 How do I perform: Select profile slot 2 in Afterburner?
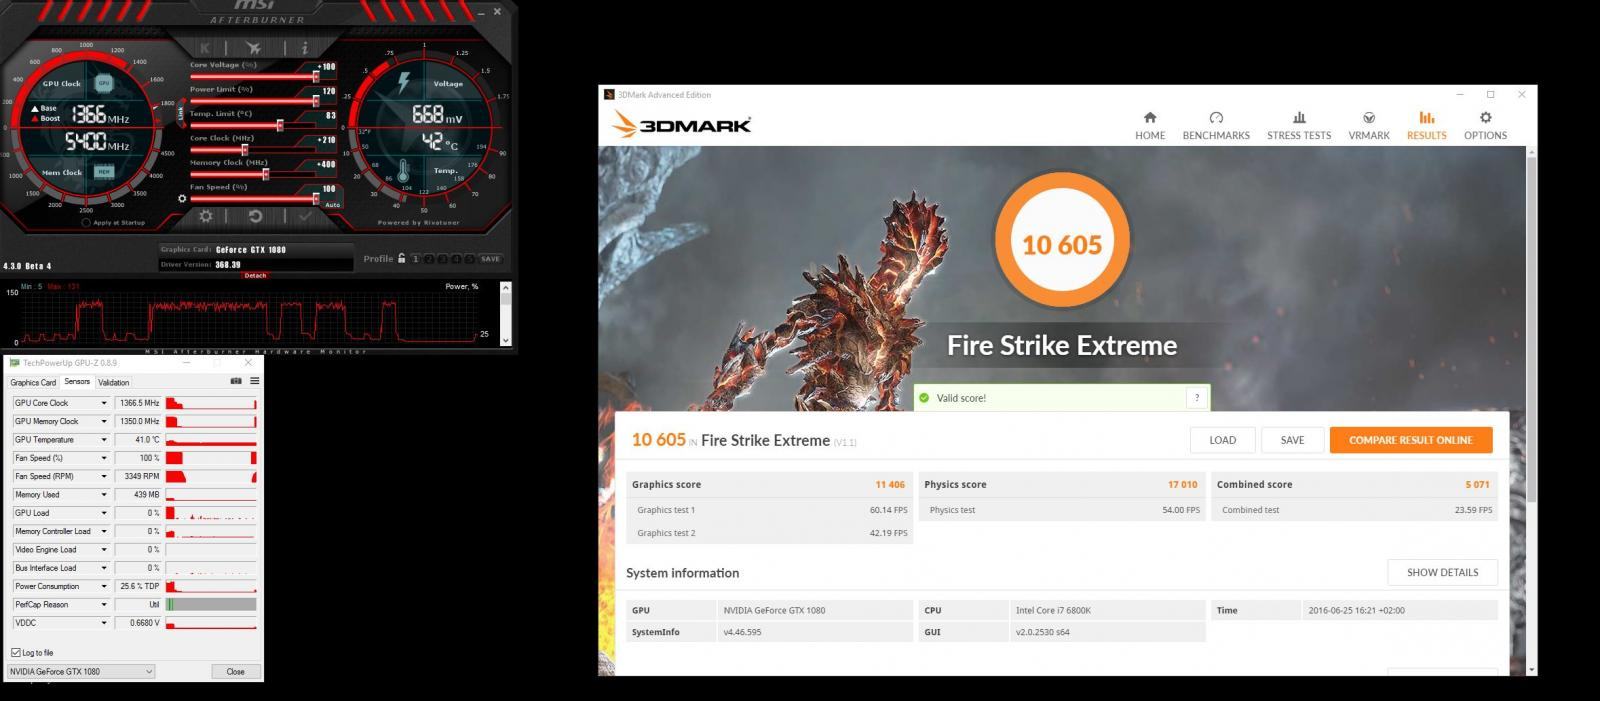[428, 259]
